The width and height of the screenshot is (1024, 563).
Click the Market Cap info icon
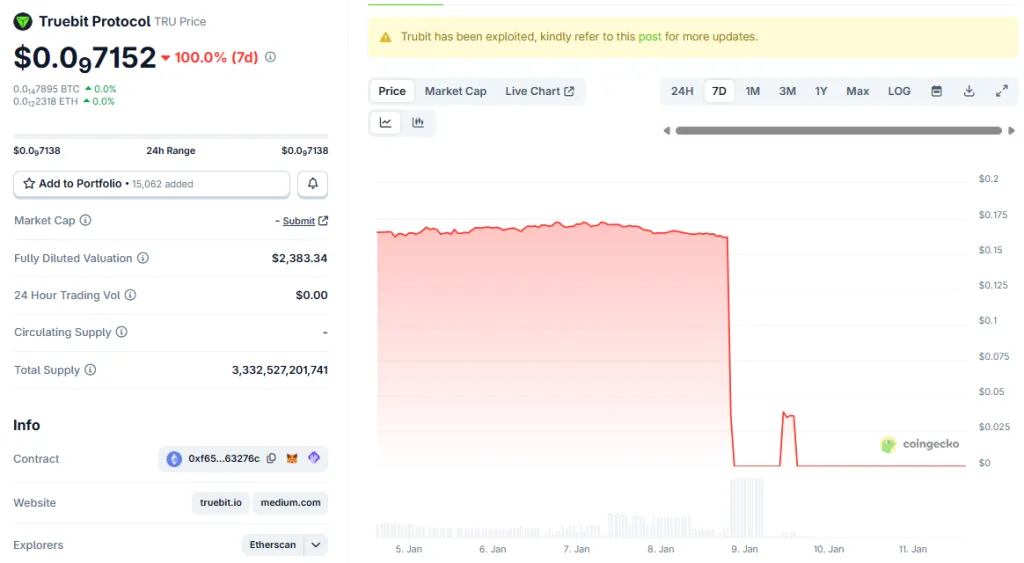85,221
